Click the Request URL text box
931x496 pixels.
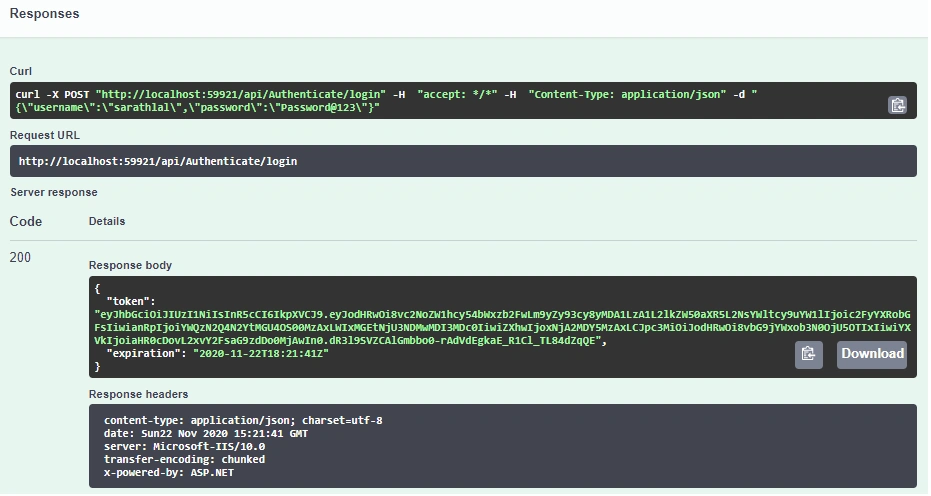tap(463, 161)
